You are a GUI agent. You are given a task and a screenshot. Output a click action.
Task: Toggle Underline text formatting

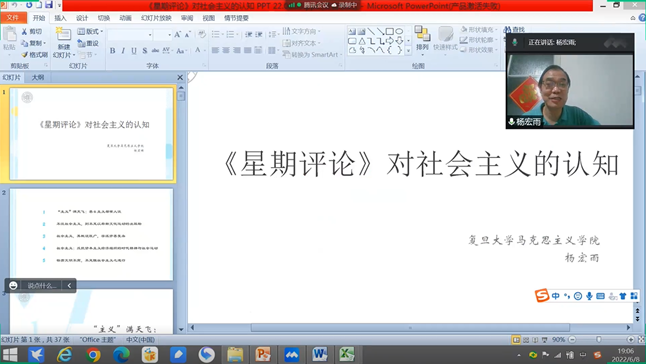pyautogui.click(x=134, y=50)
